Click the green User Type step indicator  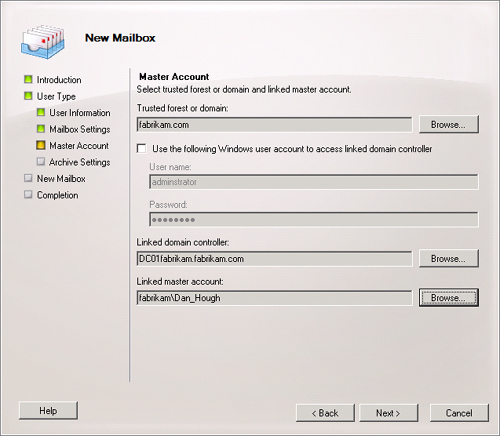tap(28, 96)
